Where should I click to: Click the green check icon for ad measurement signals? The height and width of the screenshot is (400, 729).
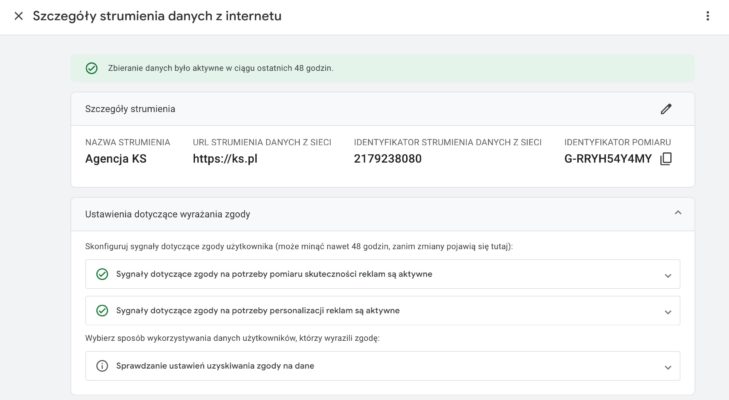tap(102, 274)
